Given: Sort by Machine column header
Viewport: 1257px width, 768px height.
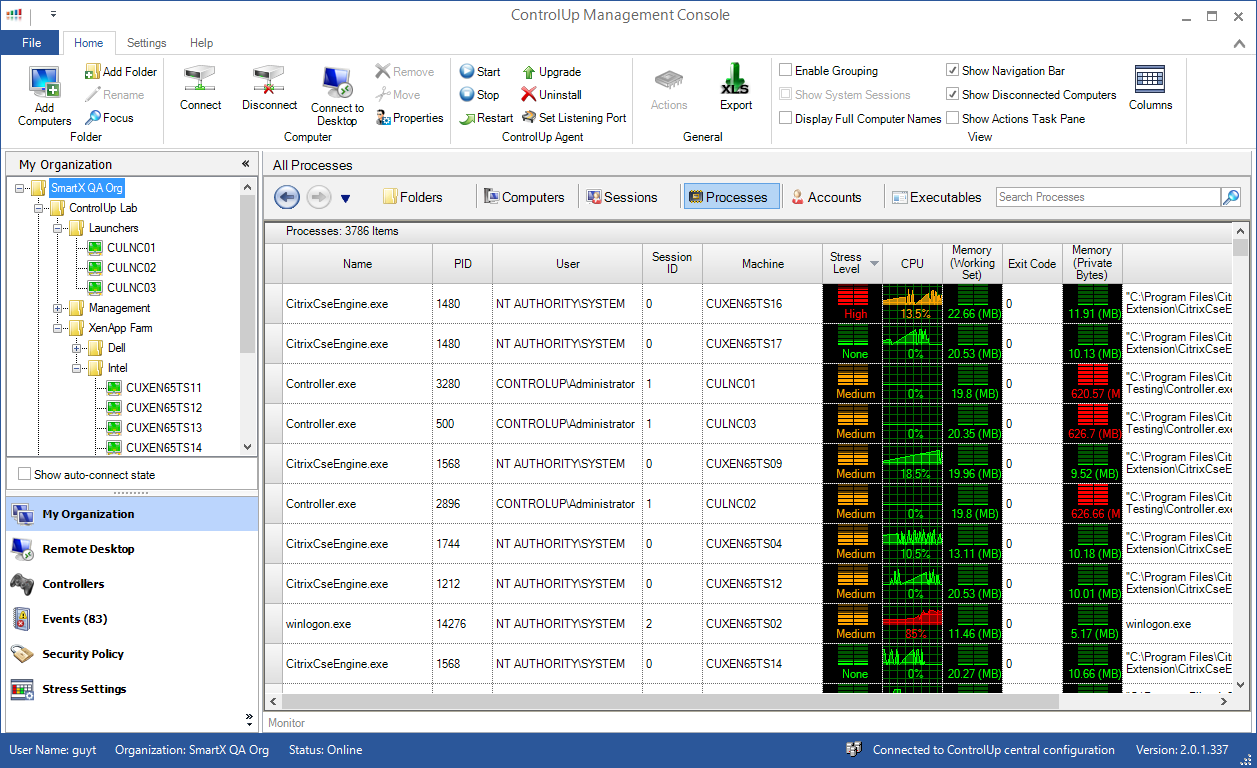Looking at the screenshot, I should [762, 263].
